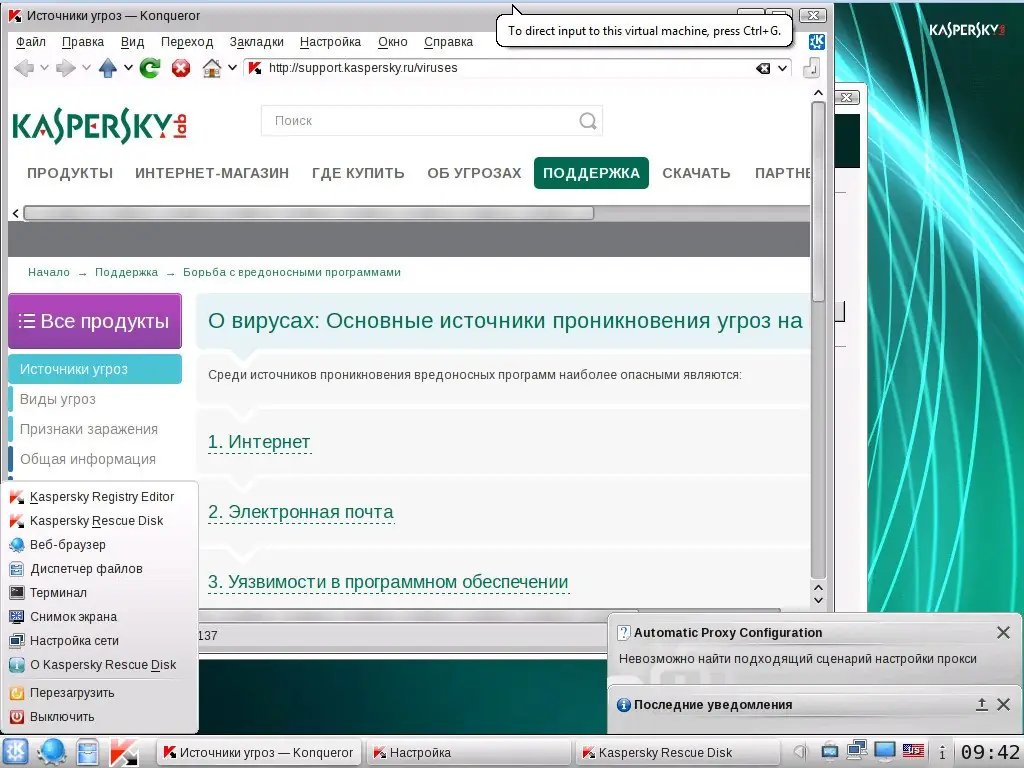Reload the page with the green refresh icon
The image size is (1024, 768).
149,68
